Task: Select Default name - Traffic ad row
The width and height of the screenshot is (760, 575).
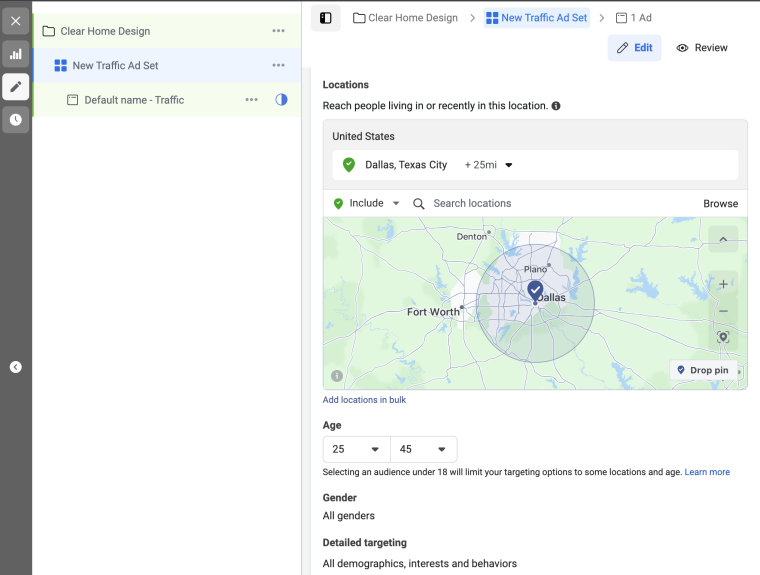Action: (167, 100)
